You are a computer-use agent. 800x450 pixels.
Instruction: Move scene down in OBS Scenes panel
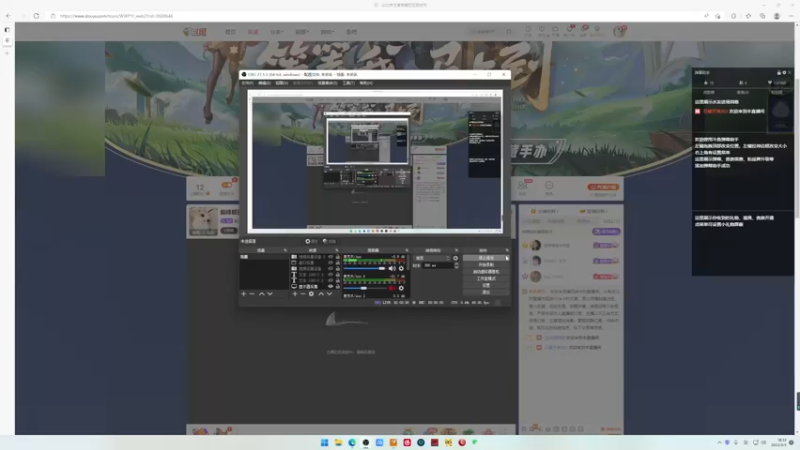click(x=270, y=294)
